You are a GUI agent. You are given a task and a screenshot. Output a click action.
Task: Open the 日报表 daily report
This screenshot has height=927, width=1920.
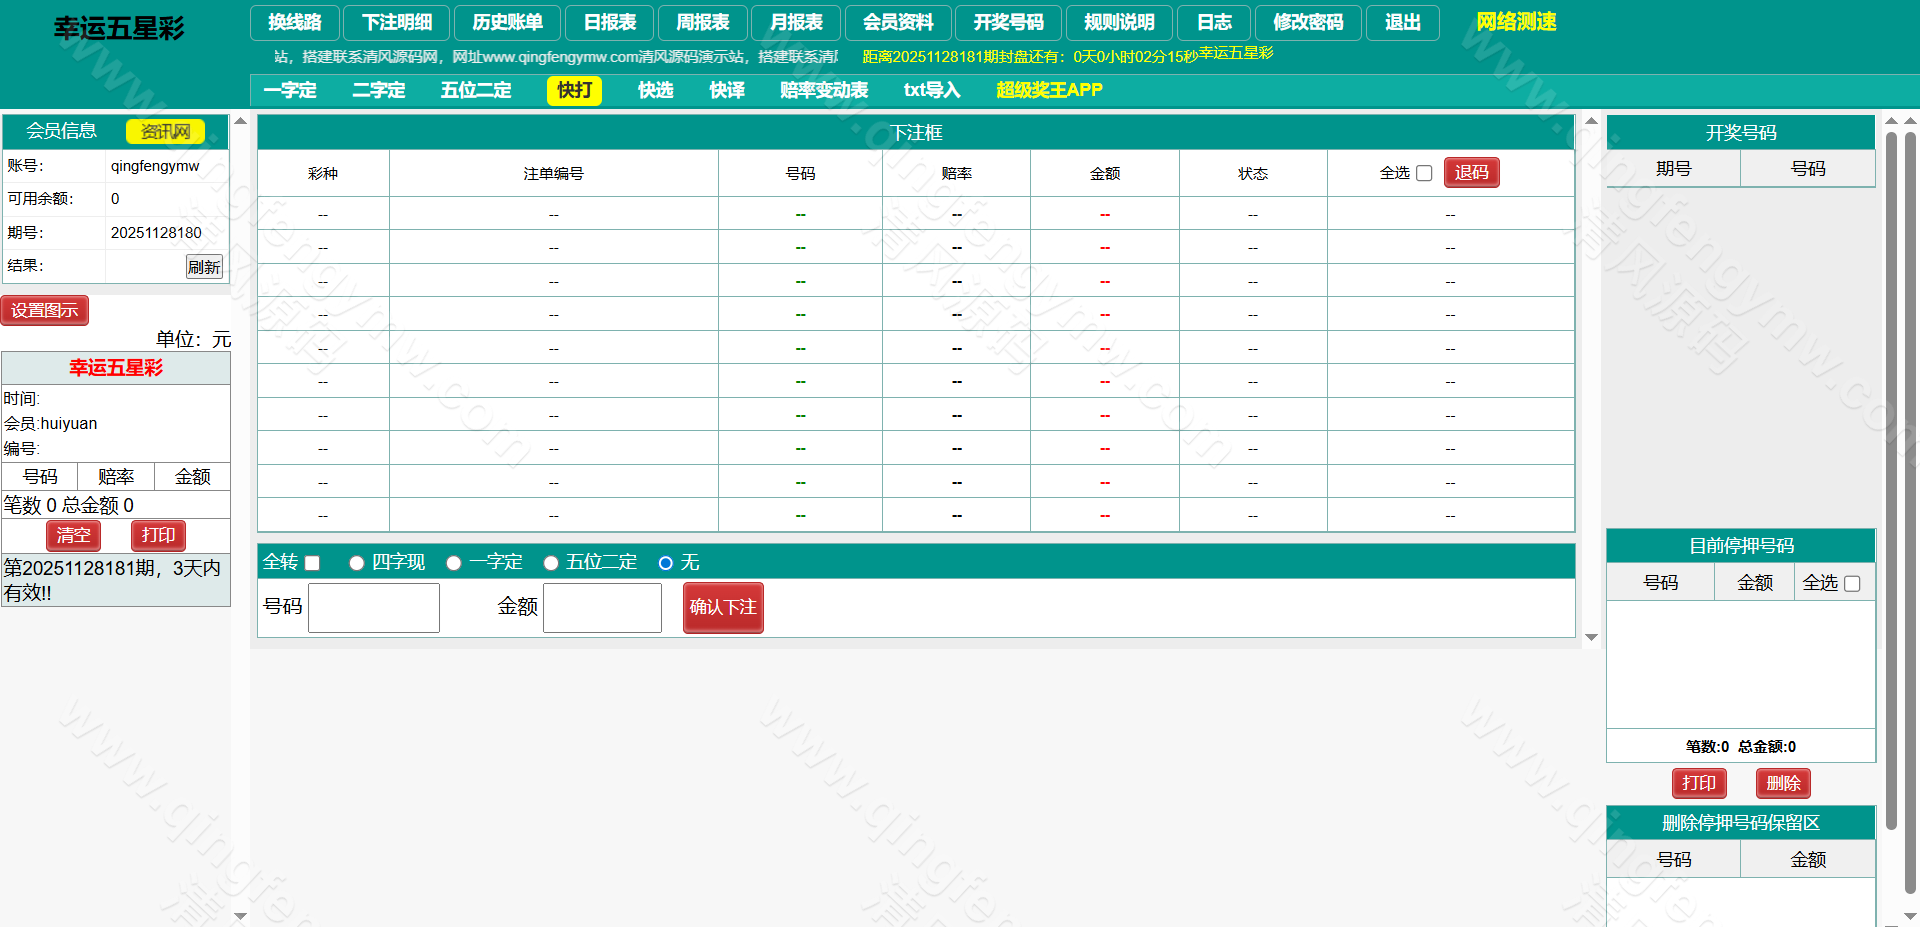pyautogui.click(x=610, y=22)
